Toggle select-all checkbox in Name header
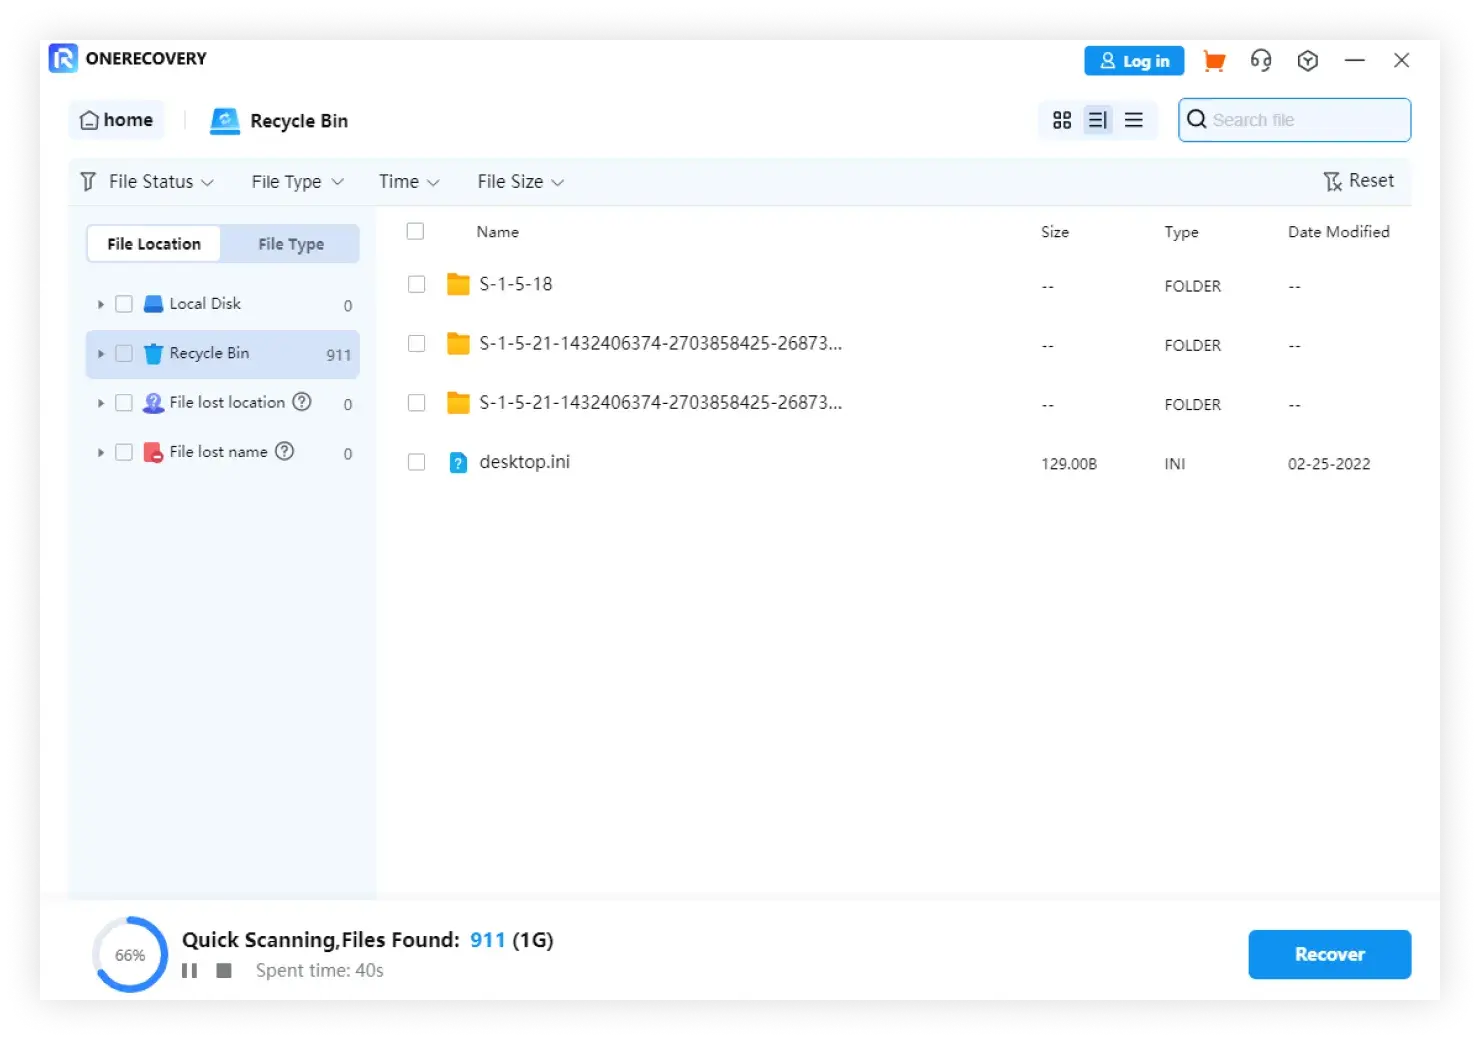Screen dimensions: 1480x1040 pos(416,231)
